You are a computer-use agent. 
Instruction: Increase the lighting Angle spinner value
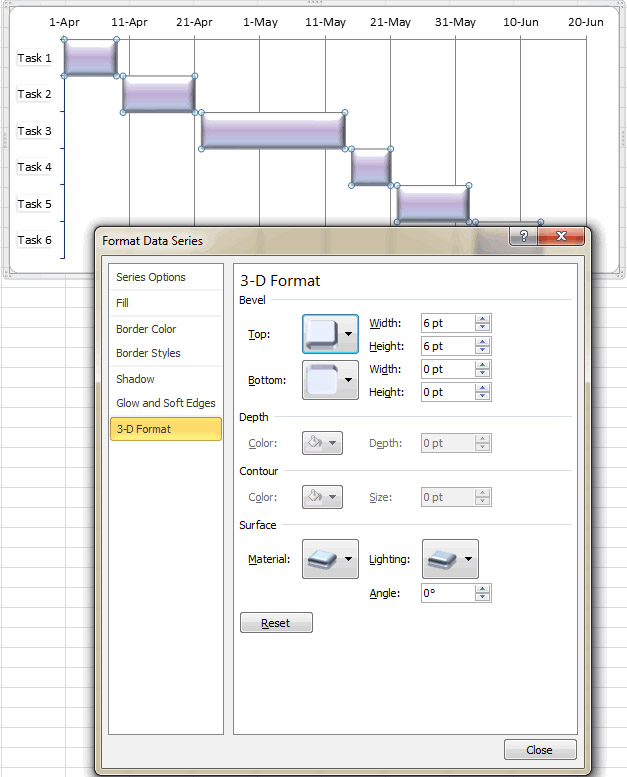click(x=483, y=589)
